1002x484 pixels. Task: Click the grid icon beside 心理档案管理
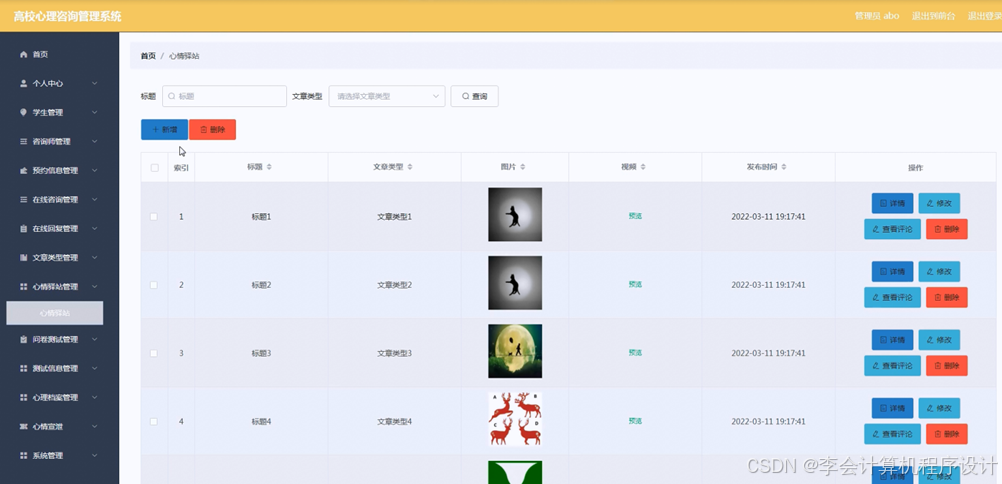pyautogui.click(x=24, y=398)
